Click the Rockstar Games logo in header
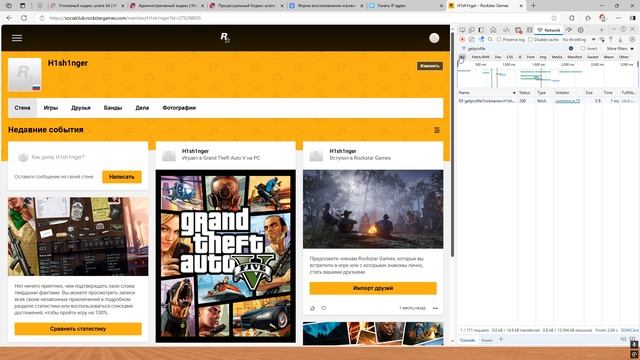The height and width of the screenshot is (360, 640). pyautogui.click(x=225, y=37)
